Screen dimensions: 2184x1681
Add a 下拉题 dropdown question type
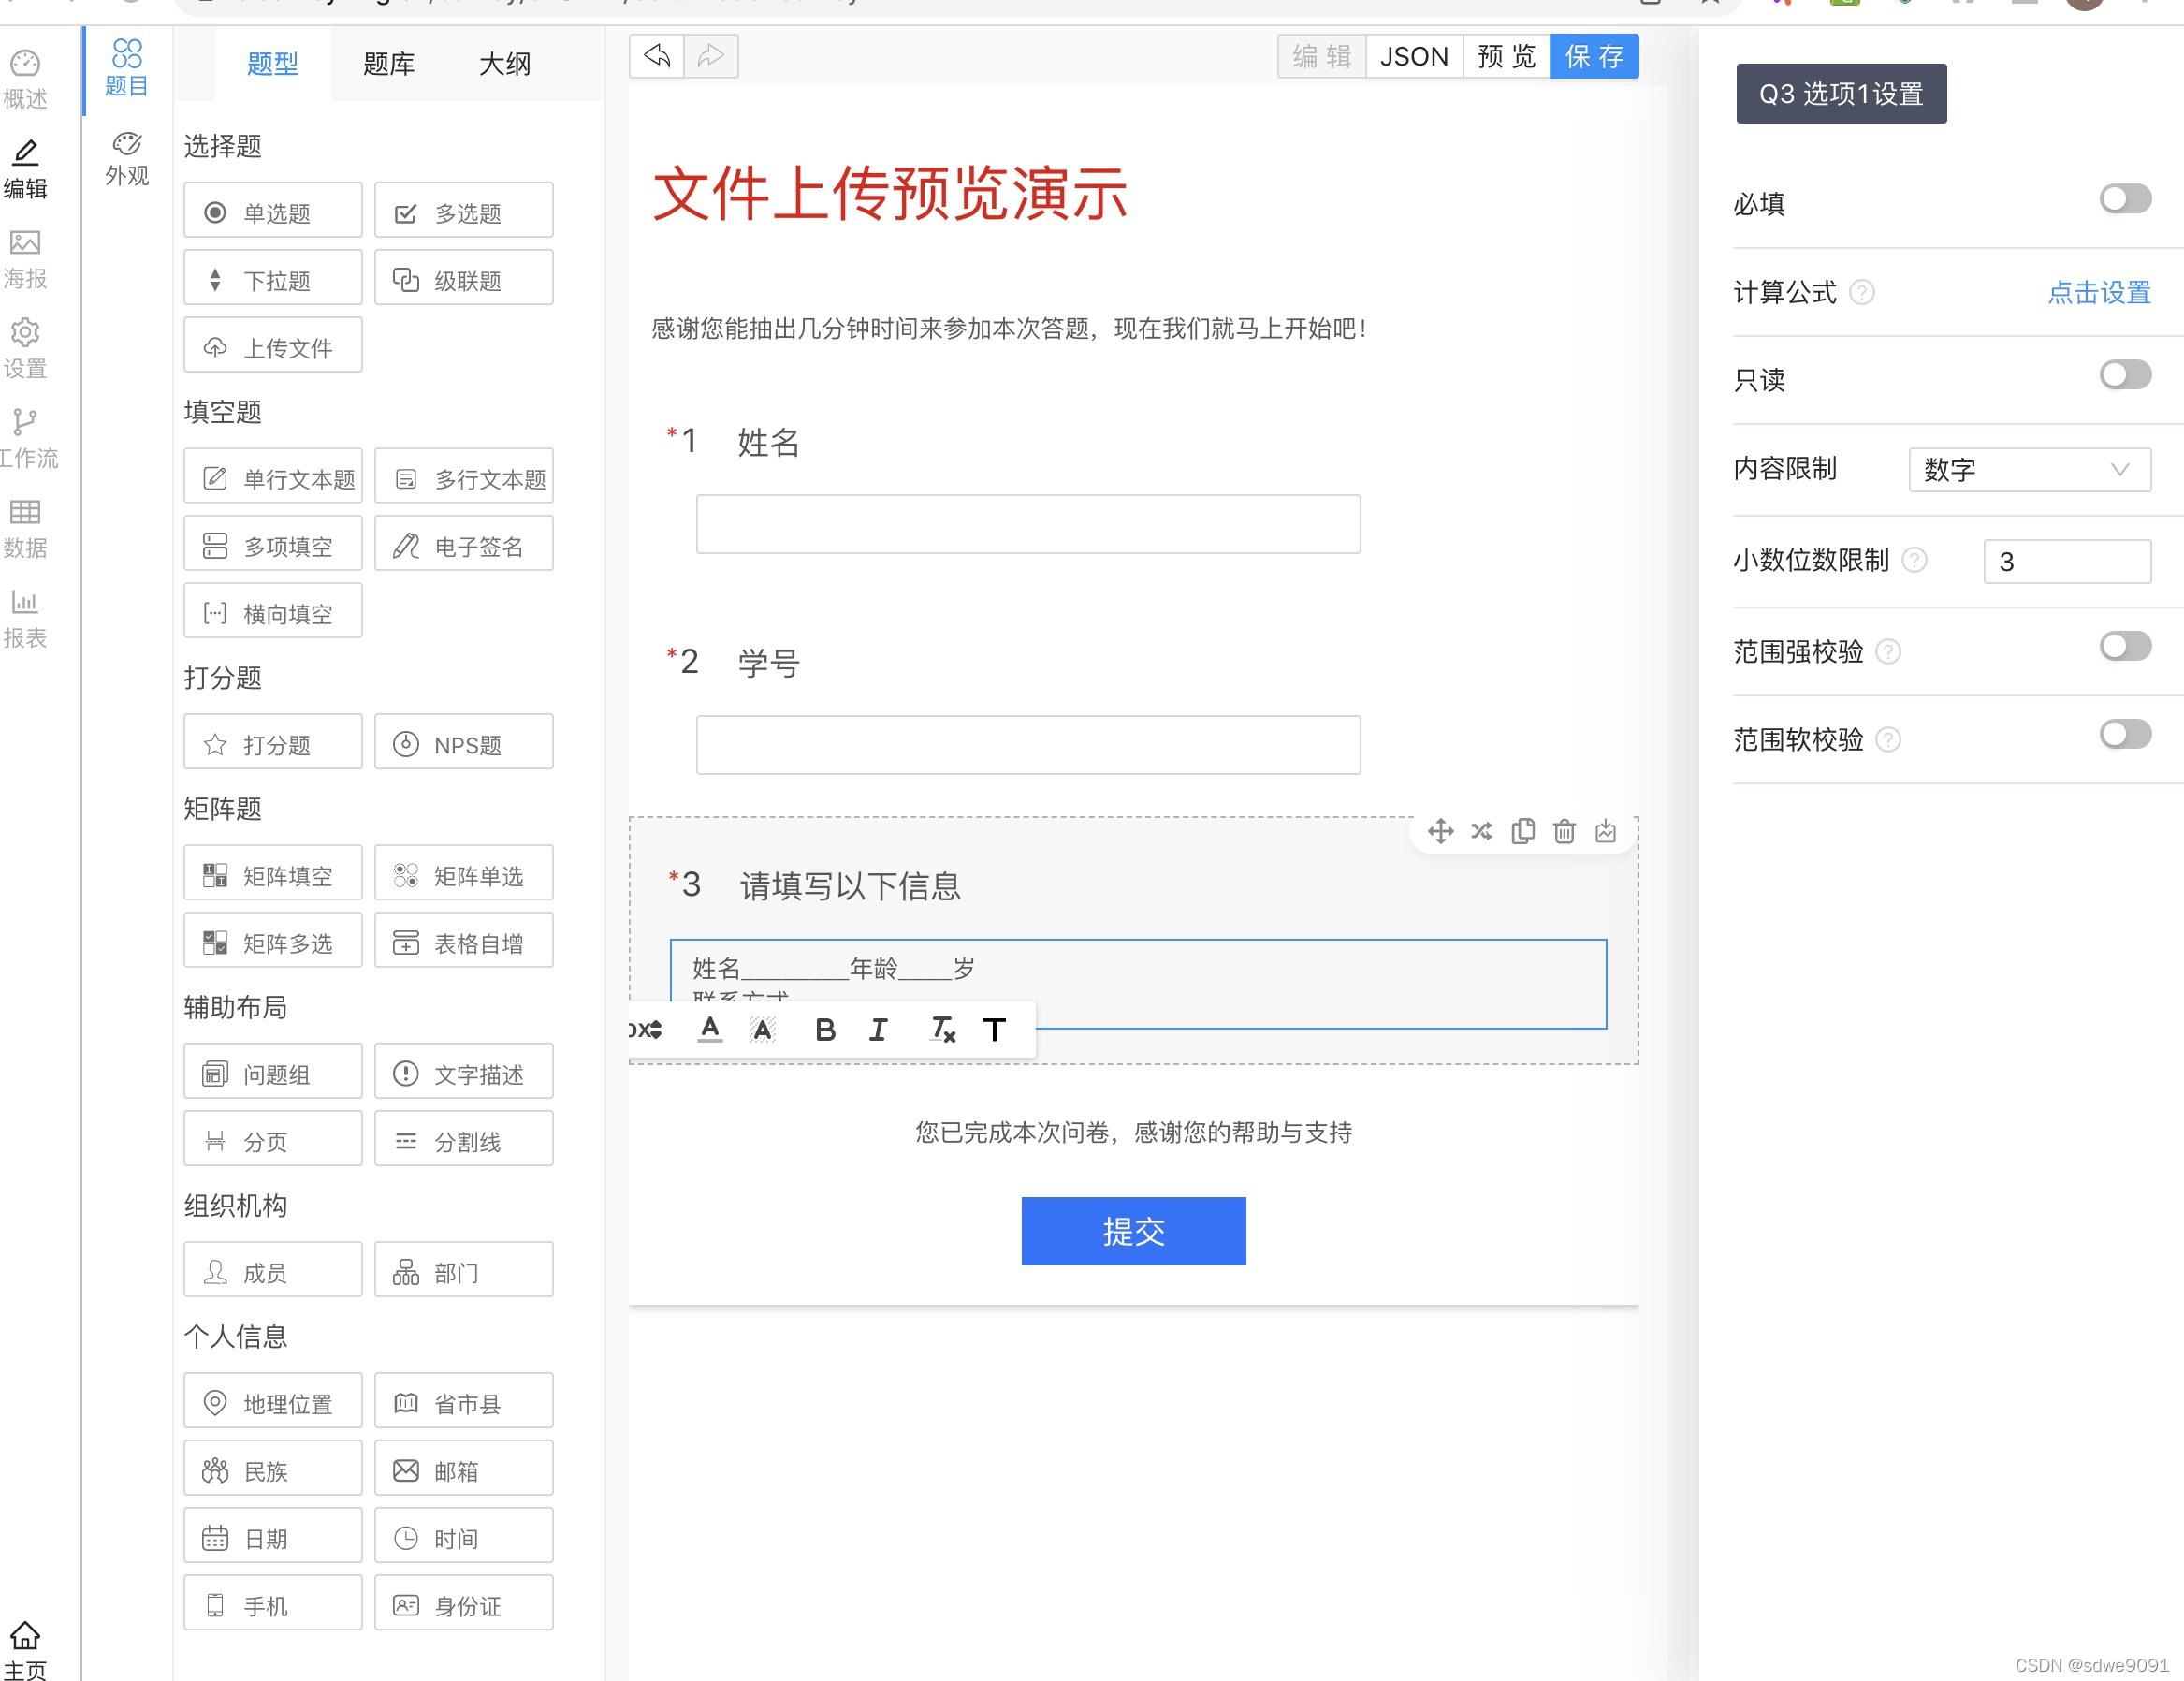(x=273, y=280)
